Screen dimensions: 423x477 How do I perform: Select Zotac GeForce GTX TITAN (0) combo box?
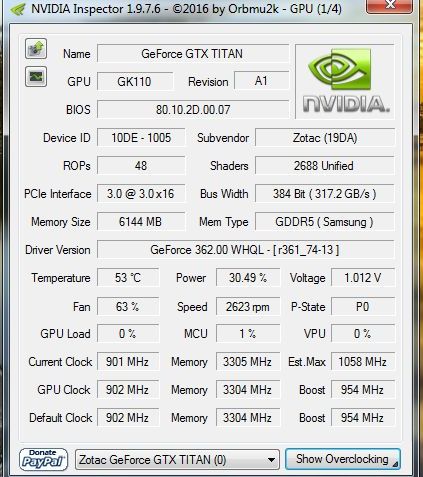tap(177, 460)
